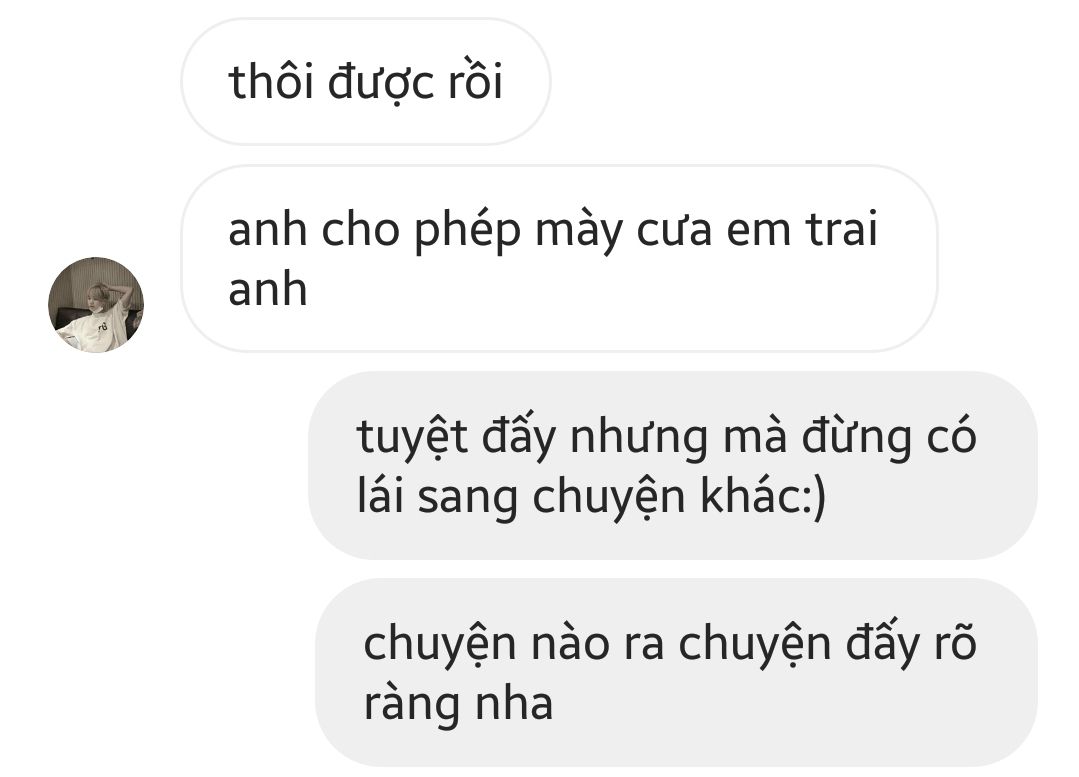
Task: Click the word 'được' in first message
Action: coord(381,83)
